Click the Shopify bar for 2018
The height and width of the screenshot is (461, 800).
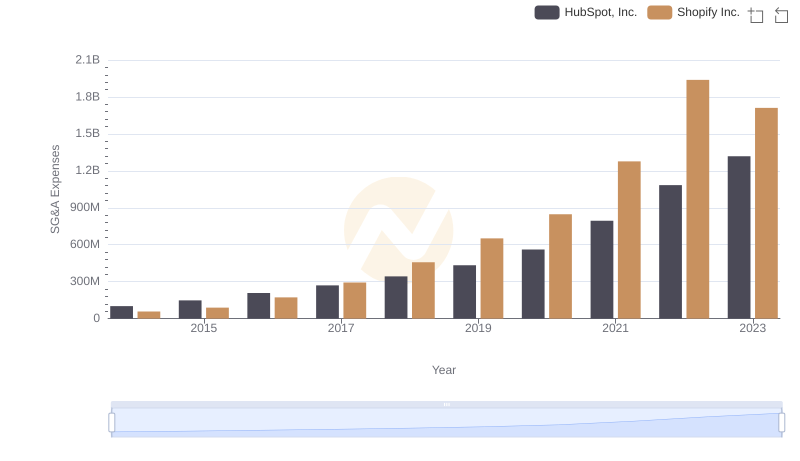423,290
